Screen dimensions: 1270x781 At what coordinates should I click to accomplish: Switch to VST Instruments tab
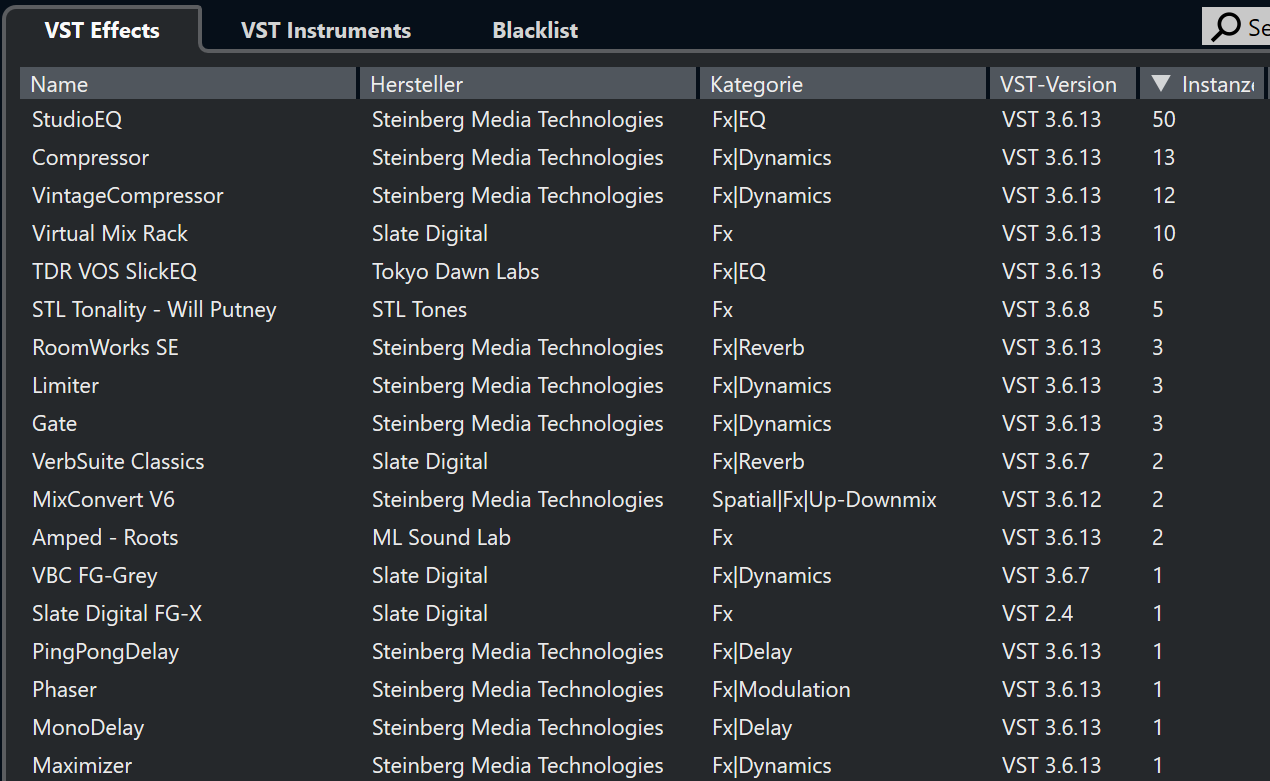tap(325, 30)
